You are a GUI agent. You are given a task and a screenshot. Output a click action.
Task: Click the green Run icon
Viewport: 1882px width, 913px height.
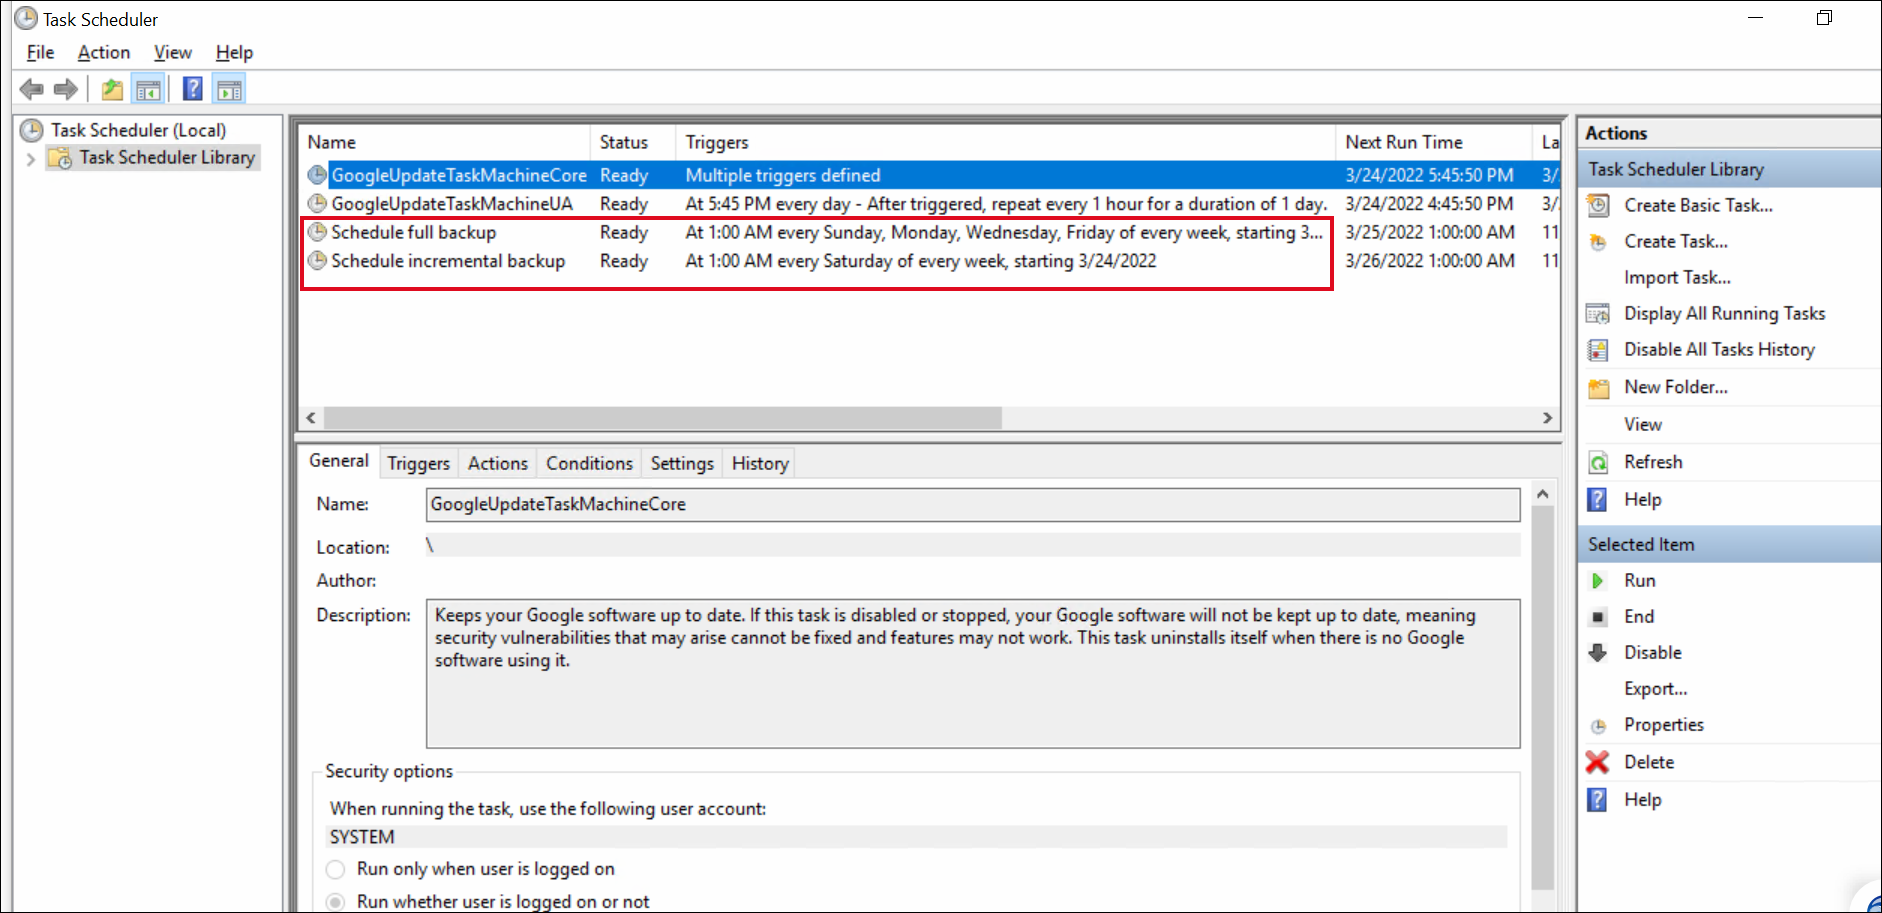click(x=1598, y=581)
